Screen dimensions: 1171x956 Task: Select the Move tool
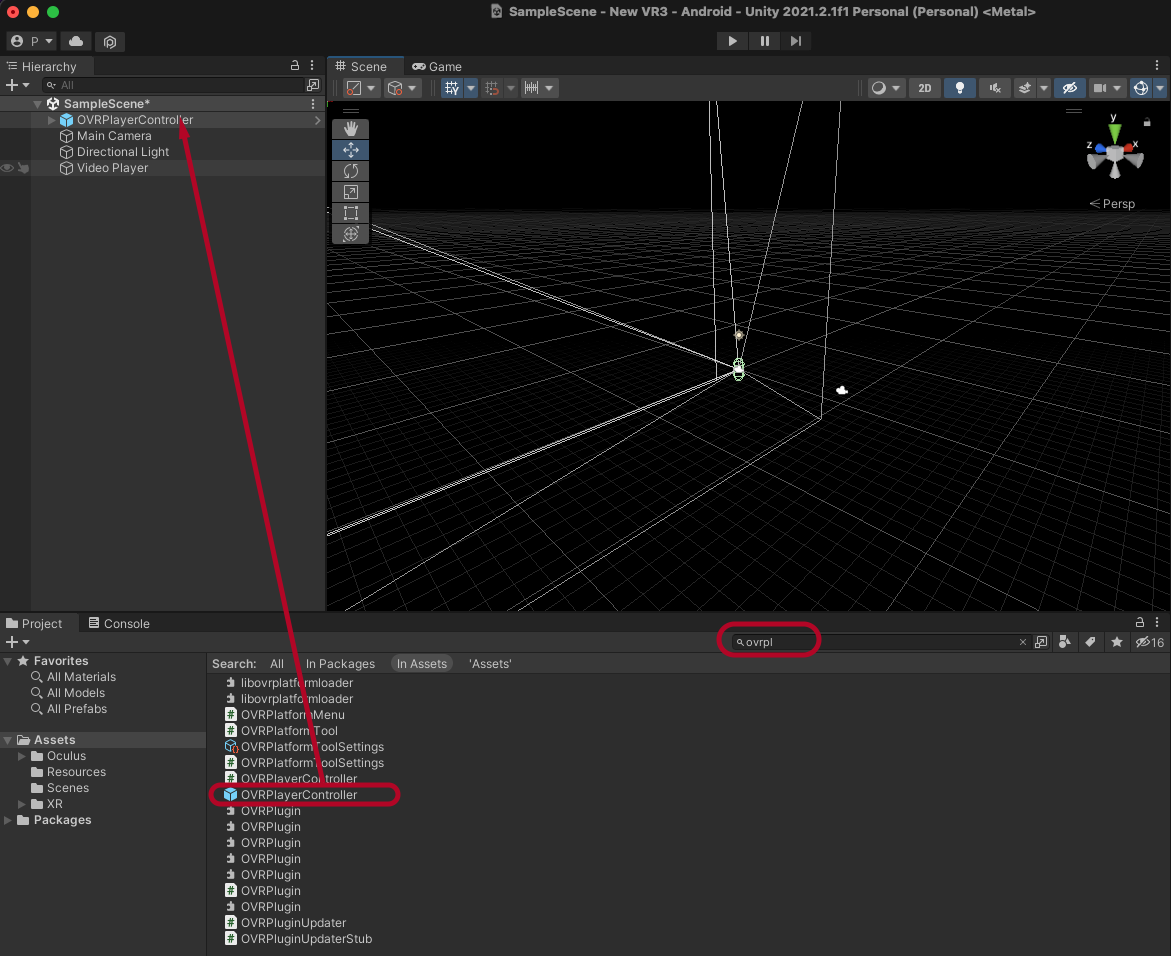[350, 150]
